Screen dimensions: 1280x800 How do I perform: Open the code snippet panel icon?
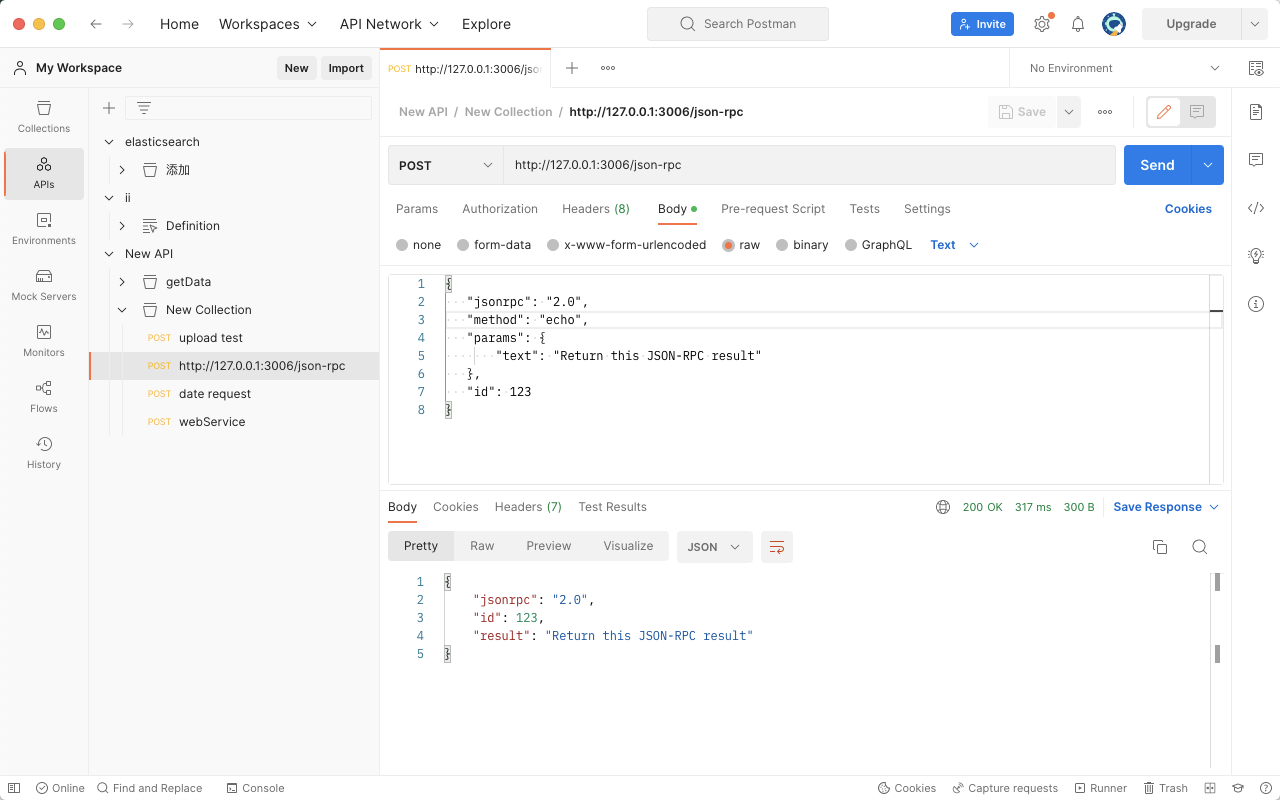pyautogui.click(x=1256, y=208)
